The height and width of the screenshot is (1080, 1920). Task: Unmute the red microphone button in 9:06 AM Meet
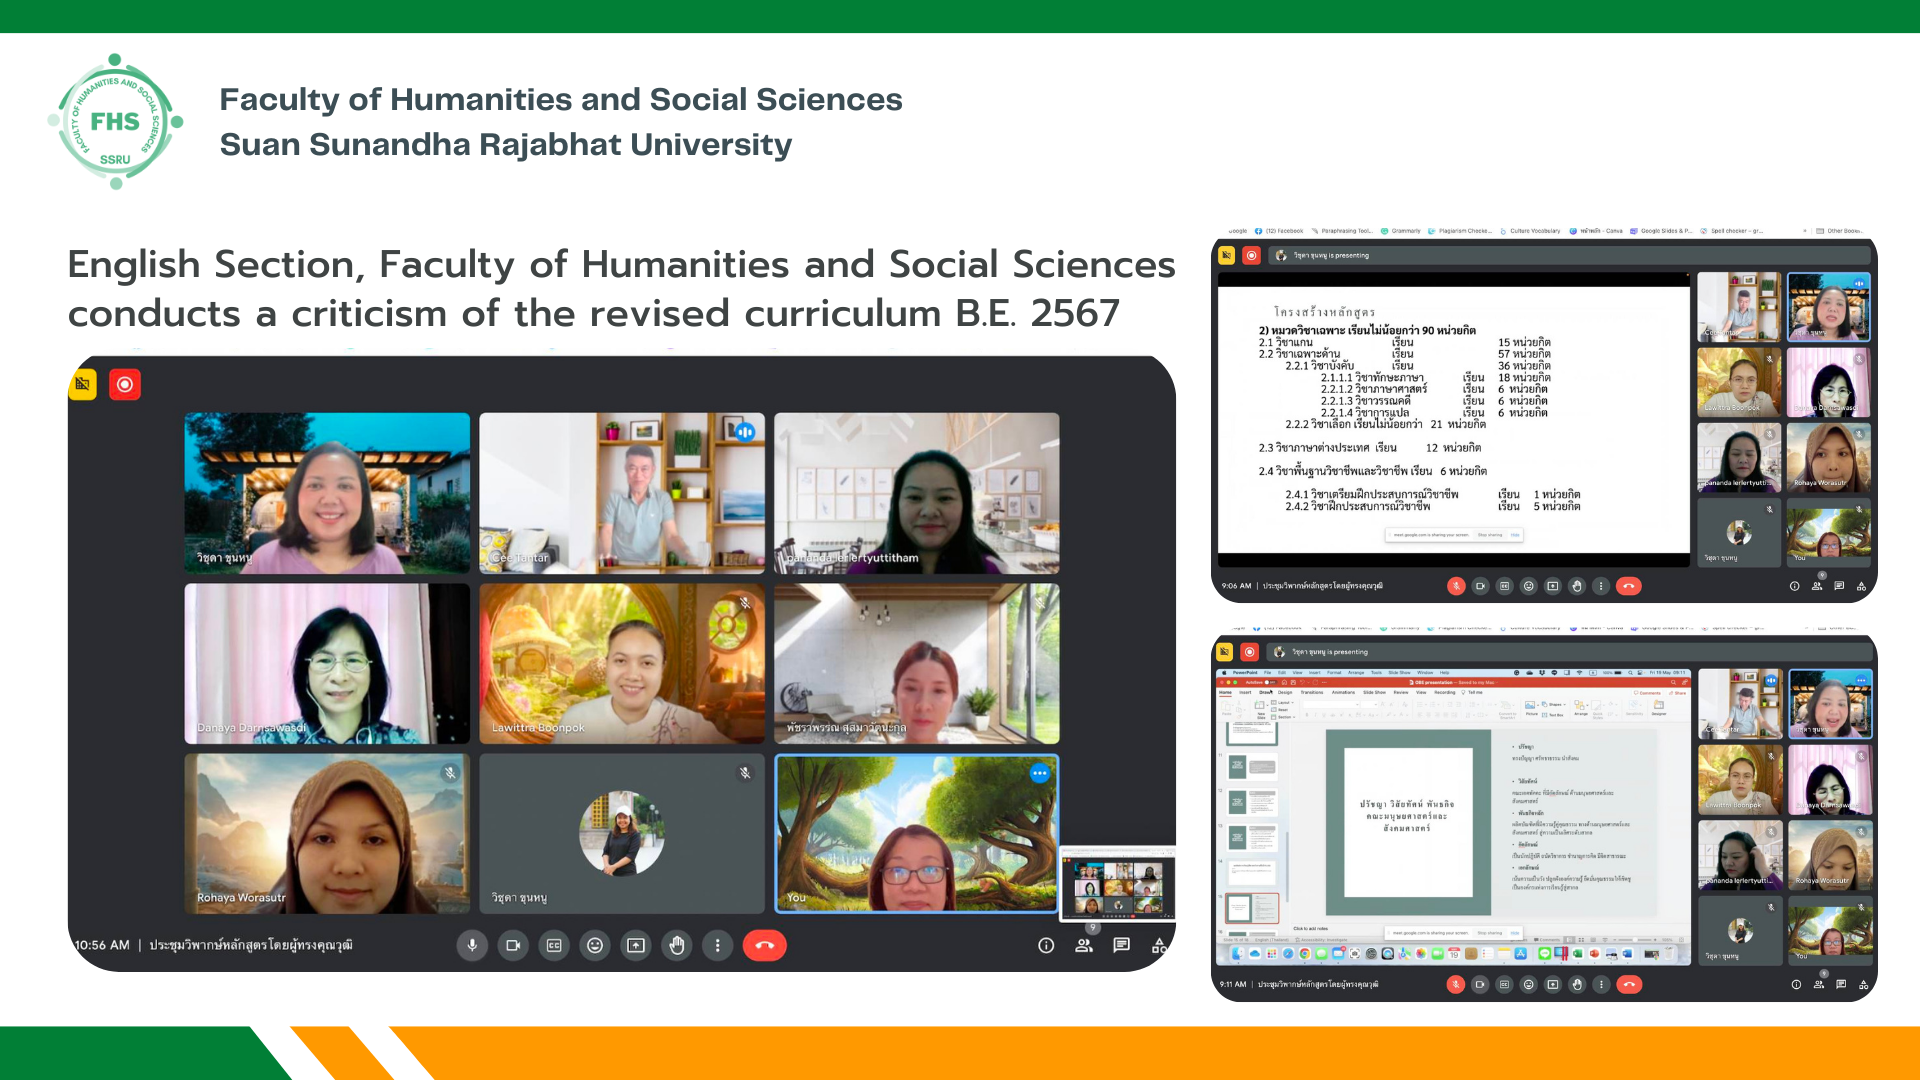tap(1456, 586)
